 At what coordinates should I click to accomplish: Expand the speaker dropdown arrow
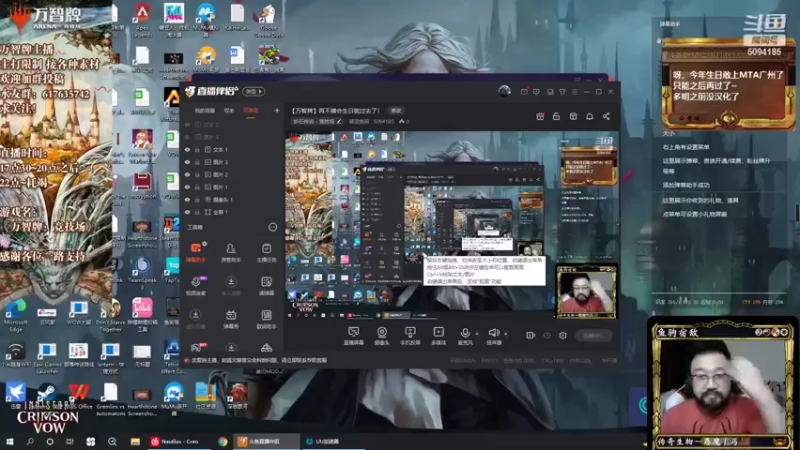pos(506,334)
